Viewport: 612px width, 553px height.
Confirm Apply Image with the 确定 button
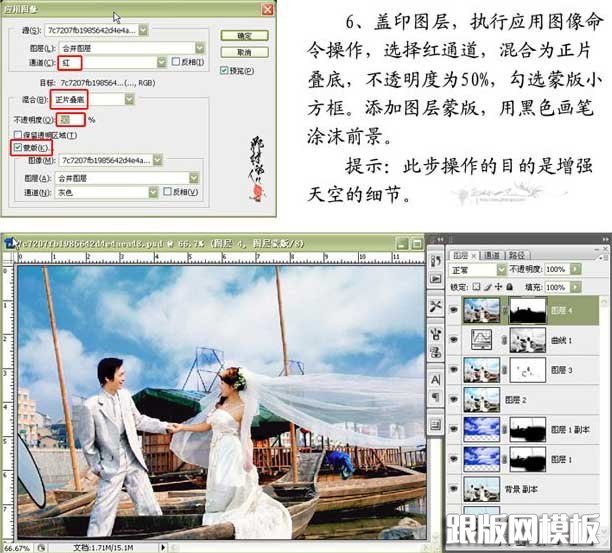pos(244,36)
